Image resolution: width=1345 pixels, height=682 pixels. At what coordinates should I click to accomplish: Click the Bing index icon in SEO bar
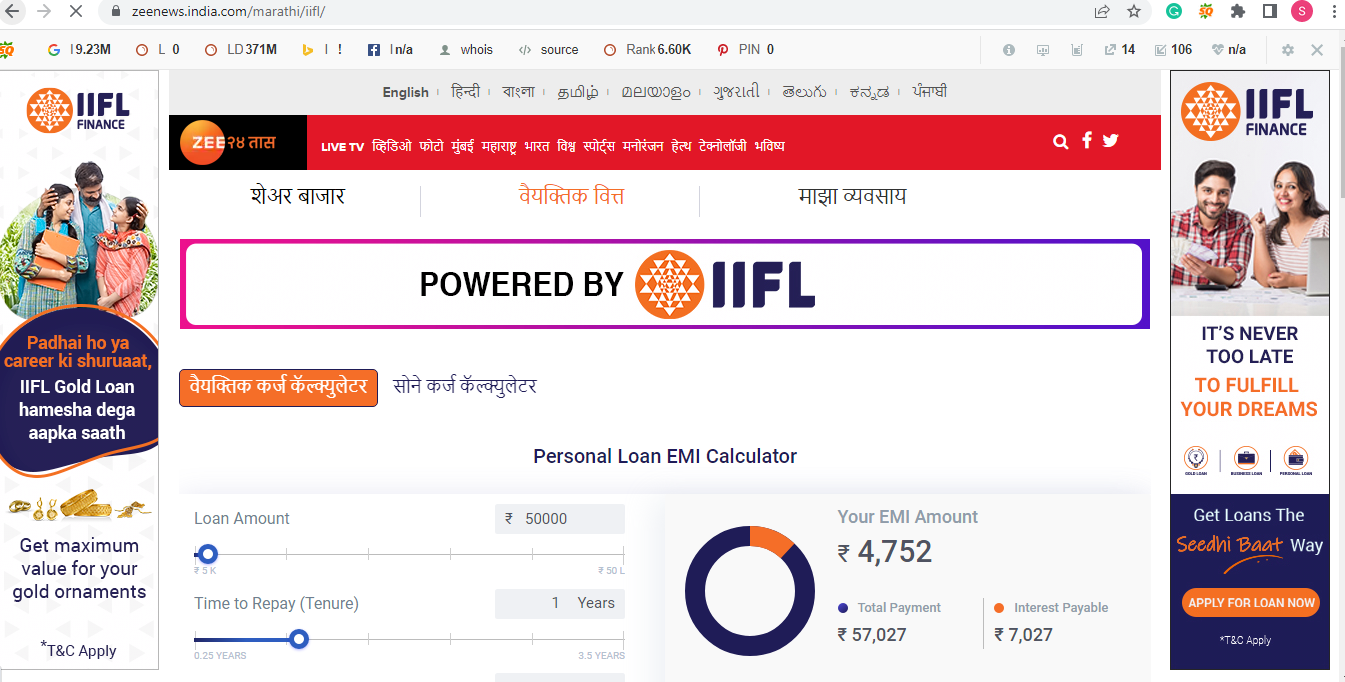[309, 50]
